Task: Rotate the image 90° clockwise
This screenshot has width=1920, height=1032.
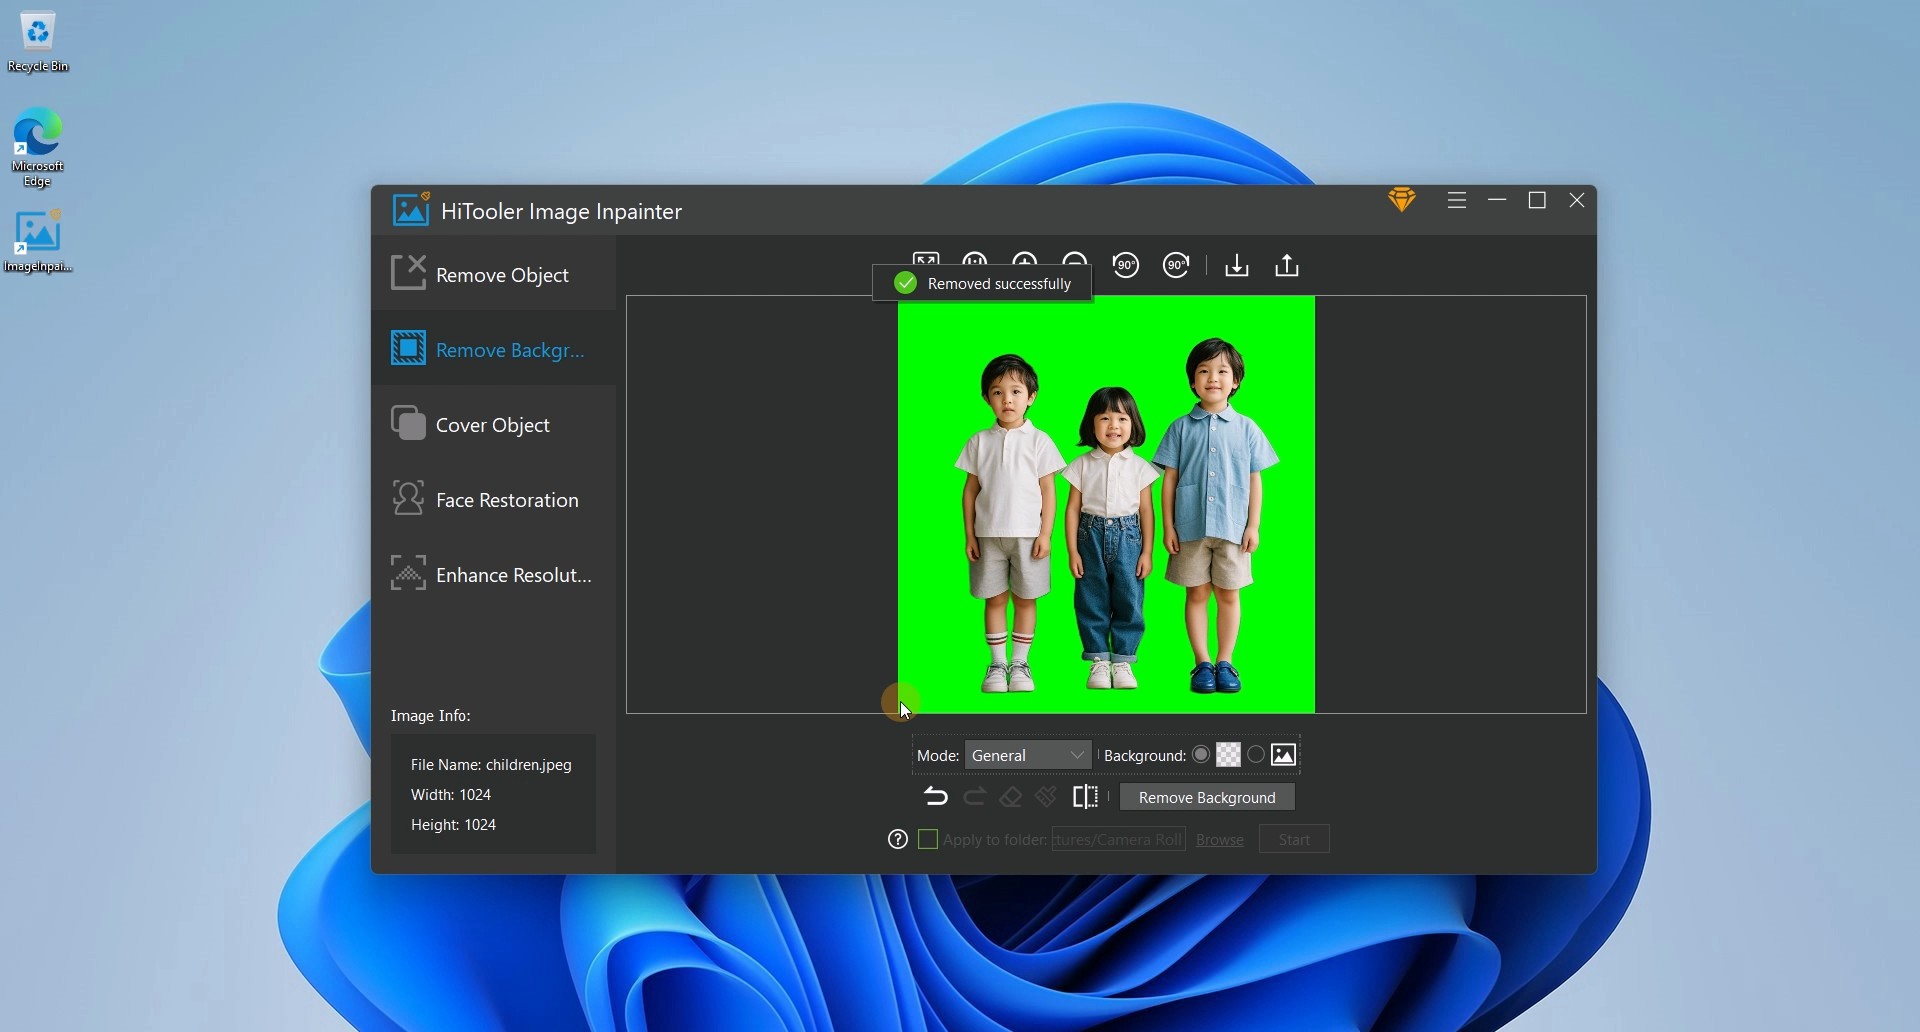Action: click(x=1176, y=266)
